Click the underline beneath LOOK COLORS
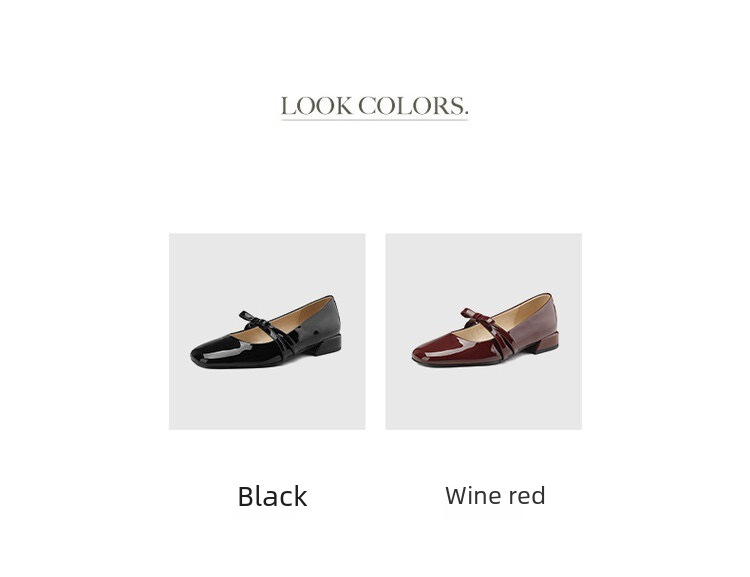 click(x=374, y=120)
